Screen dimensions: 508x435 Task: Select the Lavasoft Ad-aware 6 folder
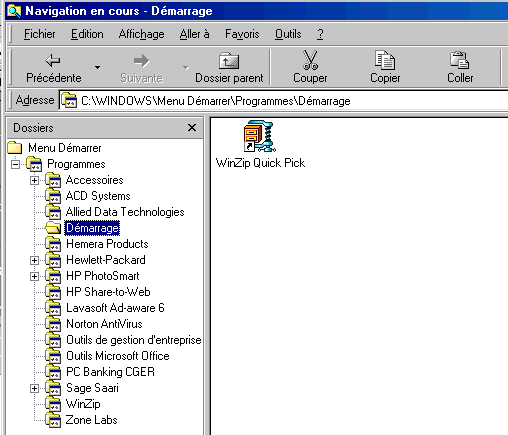[x=115, y=308]
